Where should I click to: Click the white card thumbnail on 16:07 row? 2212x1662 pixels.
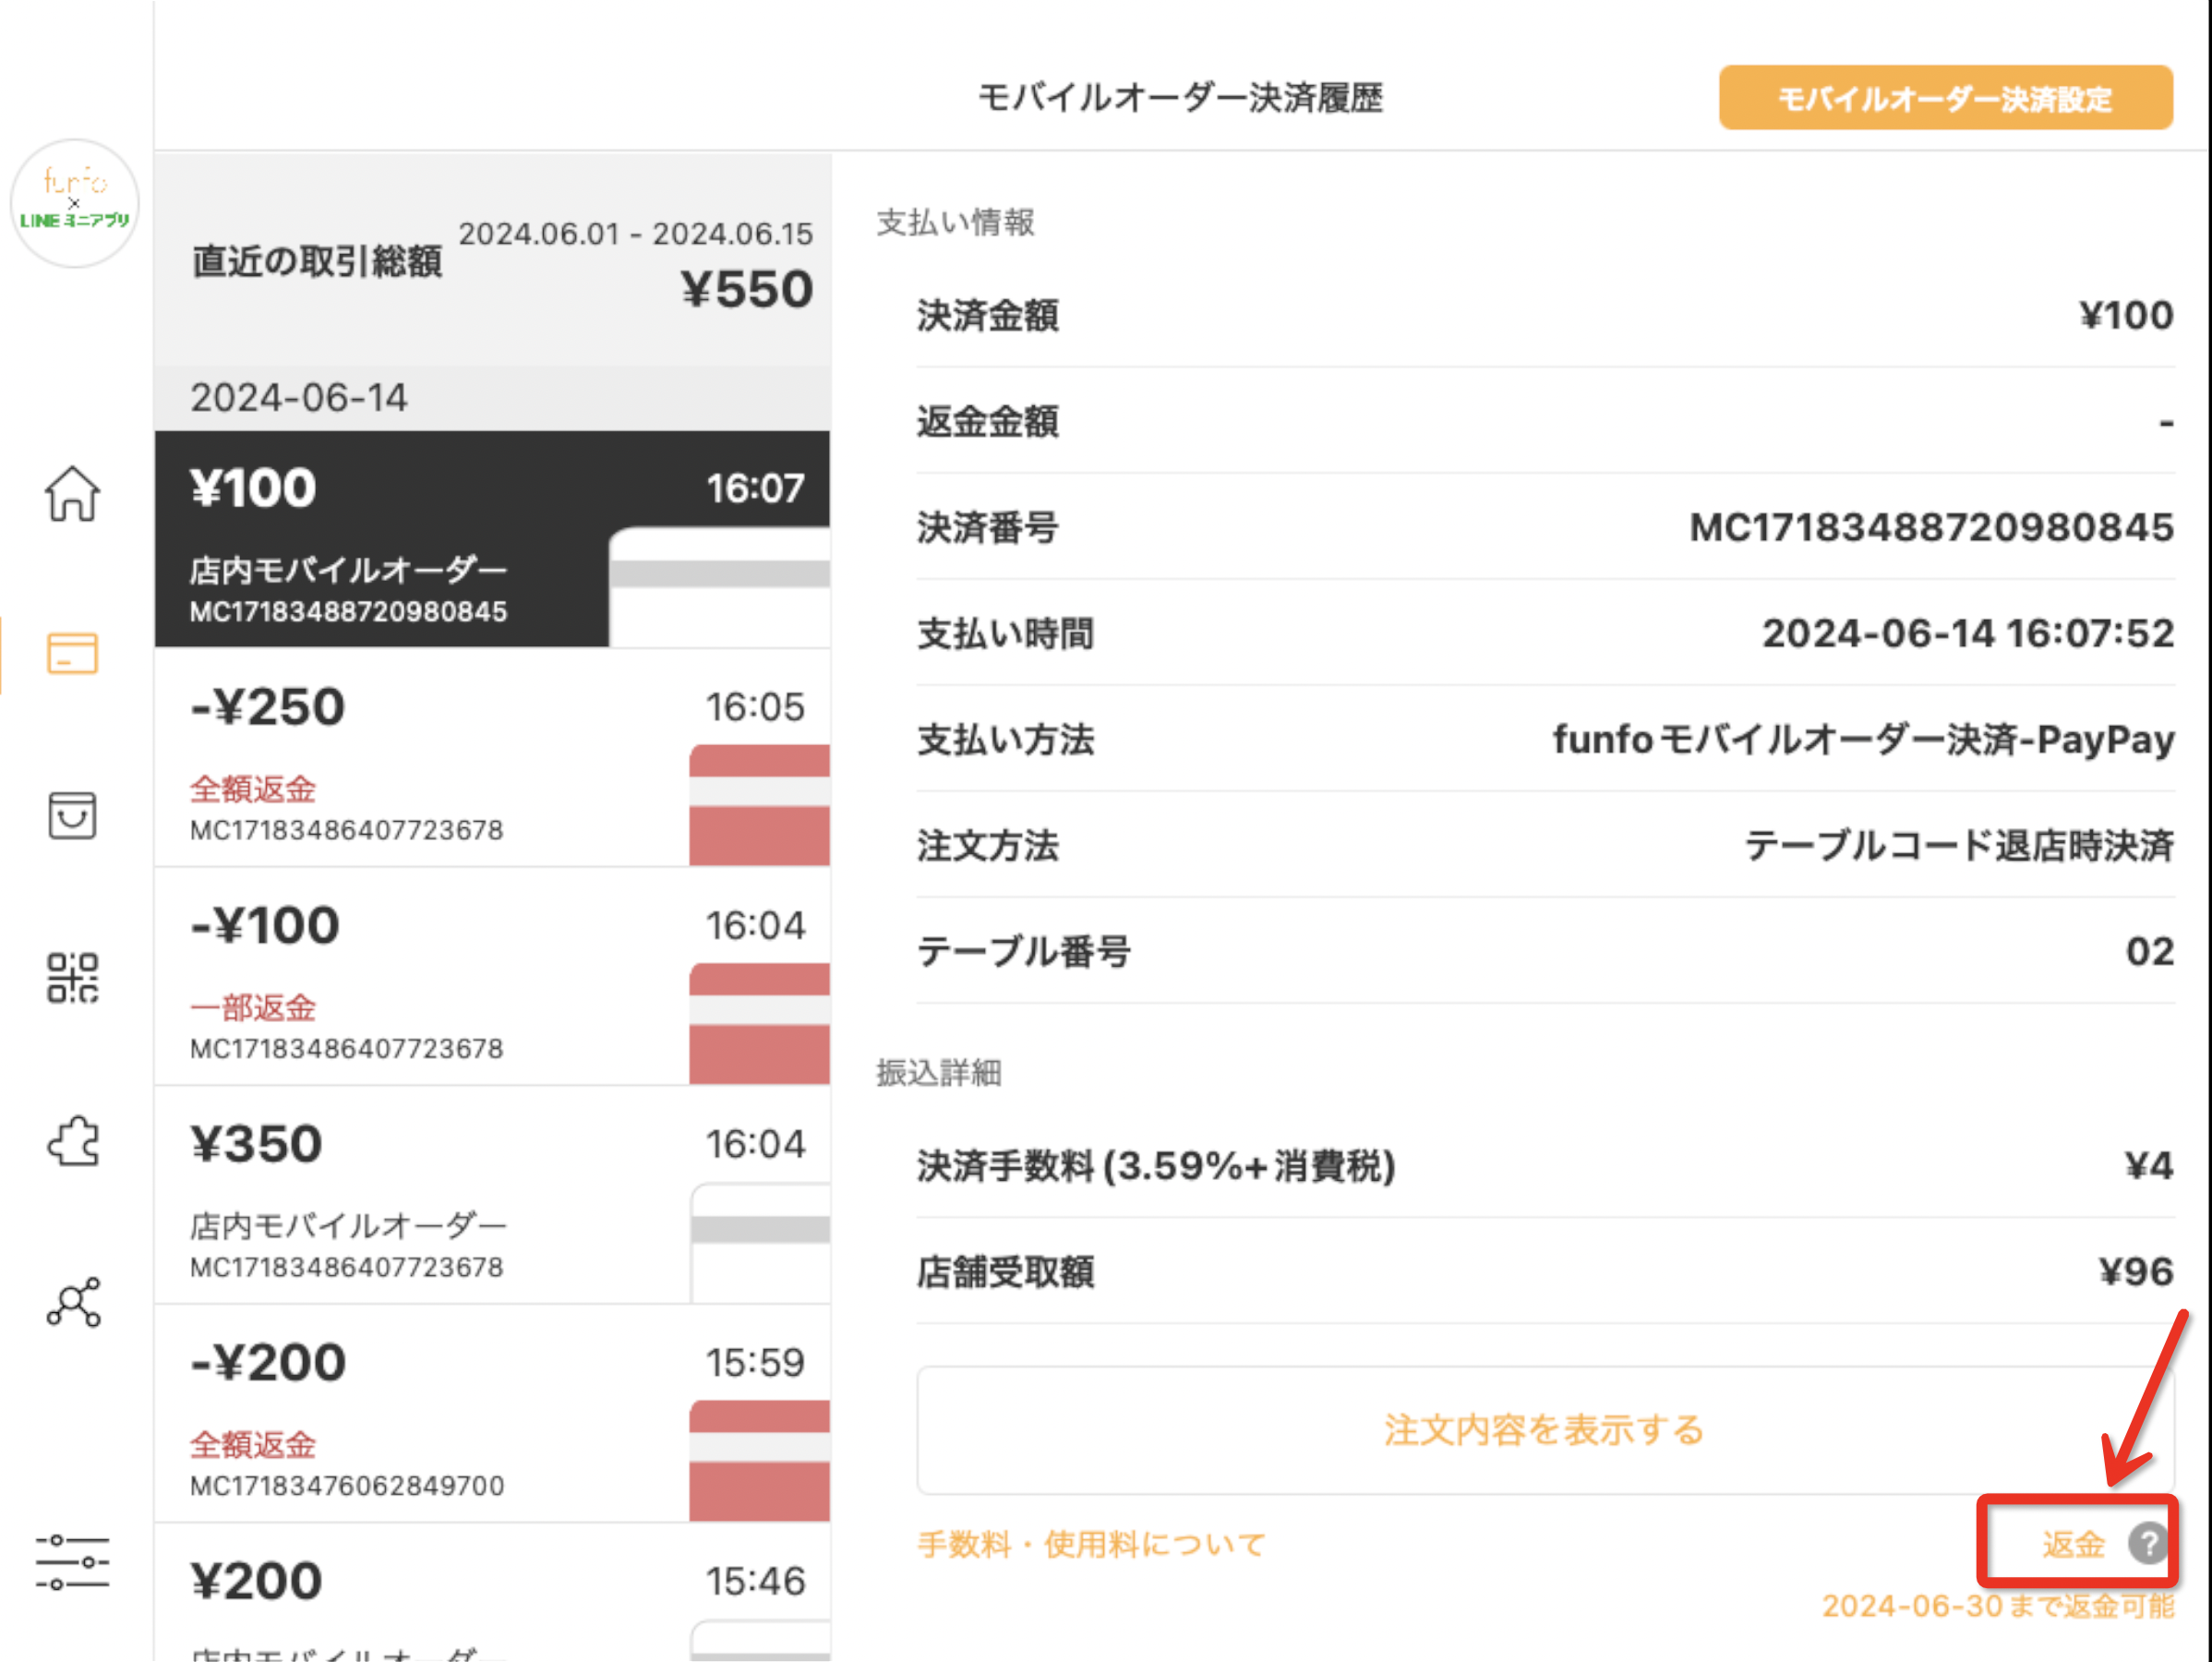point(720,588)
